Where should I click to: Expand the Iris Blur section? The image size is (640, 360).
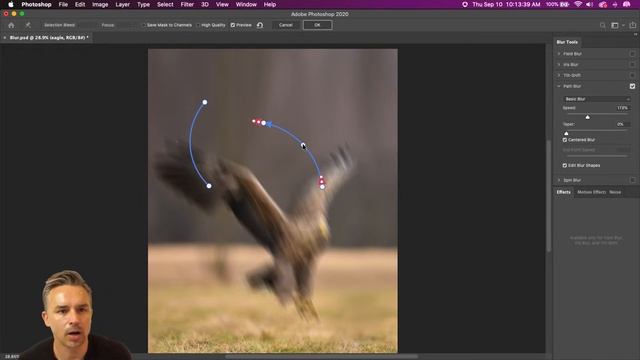pyautogui.click(x=559, y=64)
